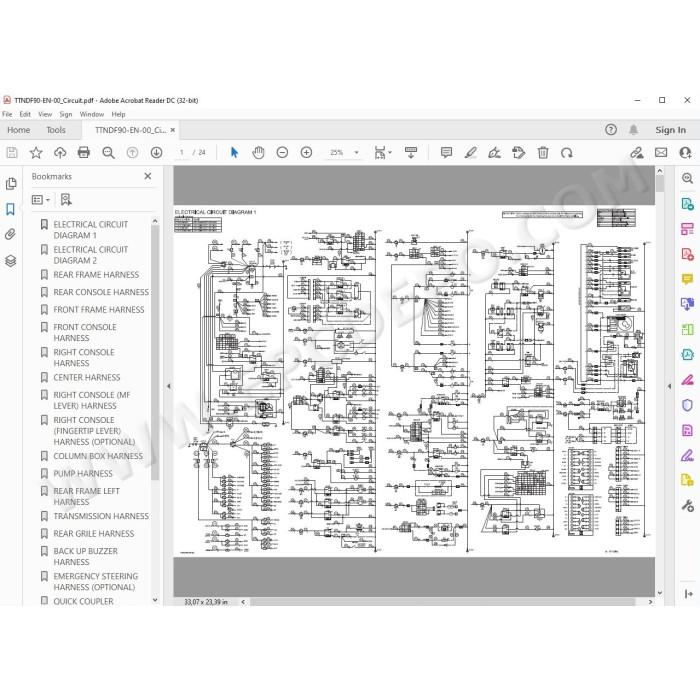Go to the previous page
This screenshot has height=700, width=700.
click(132, 153)
